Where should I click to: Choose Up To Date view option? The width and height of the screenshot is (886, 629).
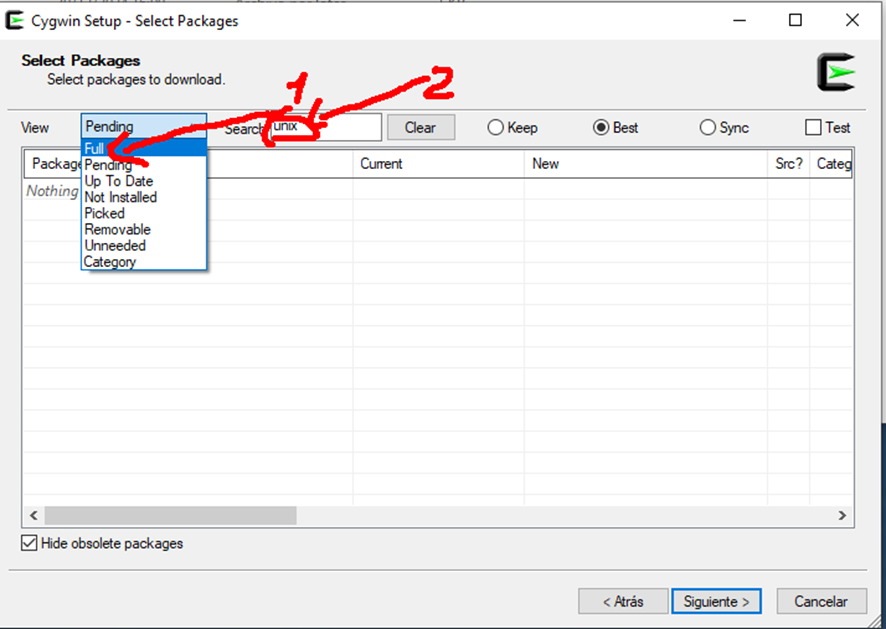[119, 181]
